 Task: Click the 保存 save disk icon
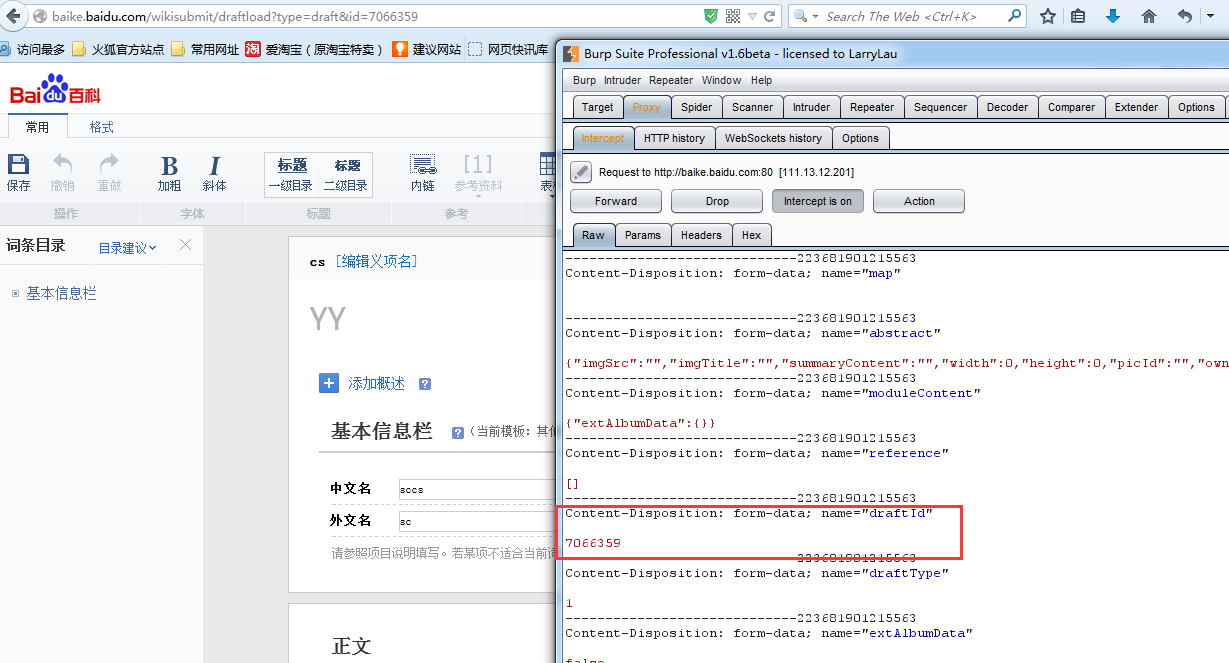pyautogui.click(x=18, y=172)
